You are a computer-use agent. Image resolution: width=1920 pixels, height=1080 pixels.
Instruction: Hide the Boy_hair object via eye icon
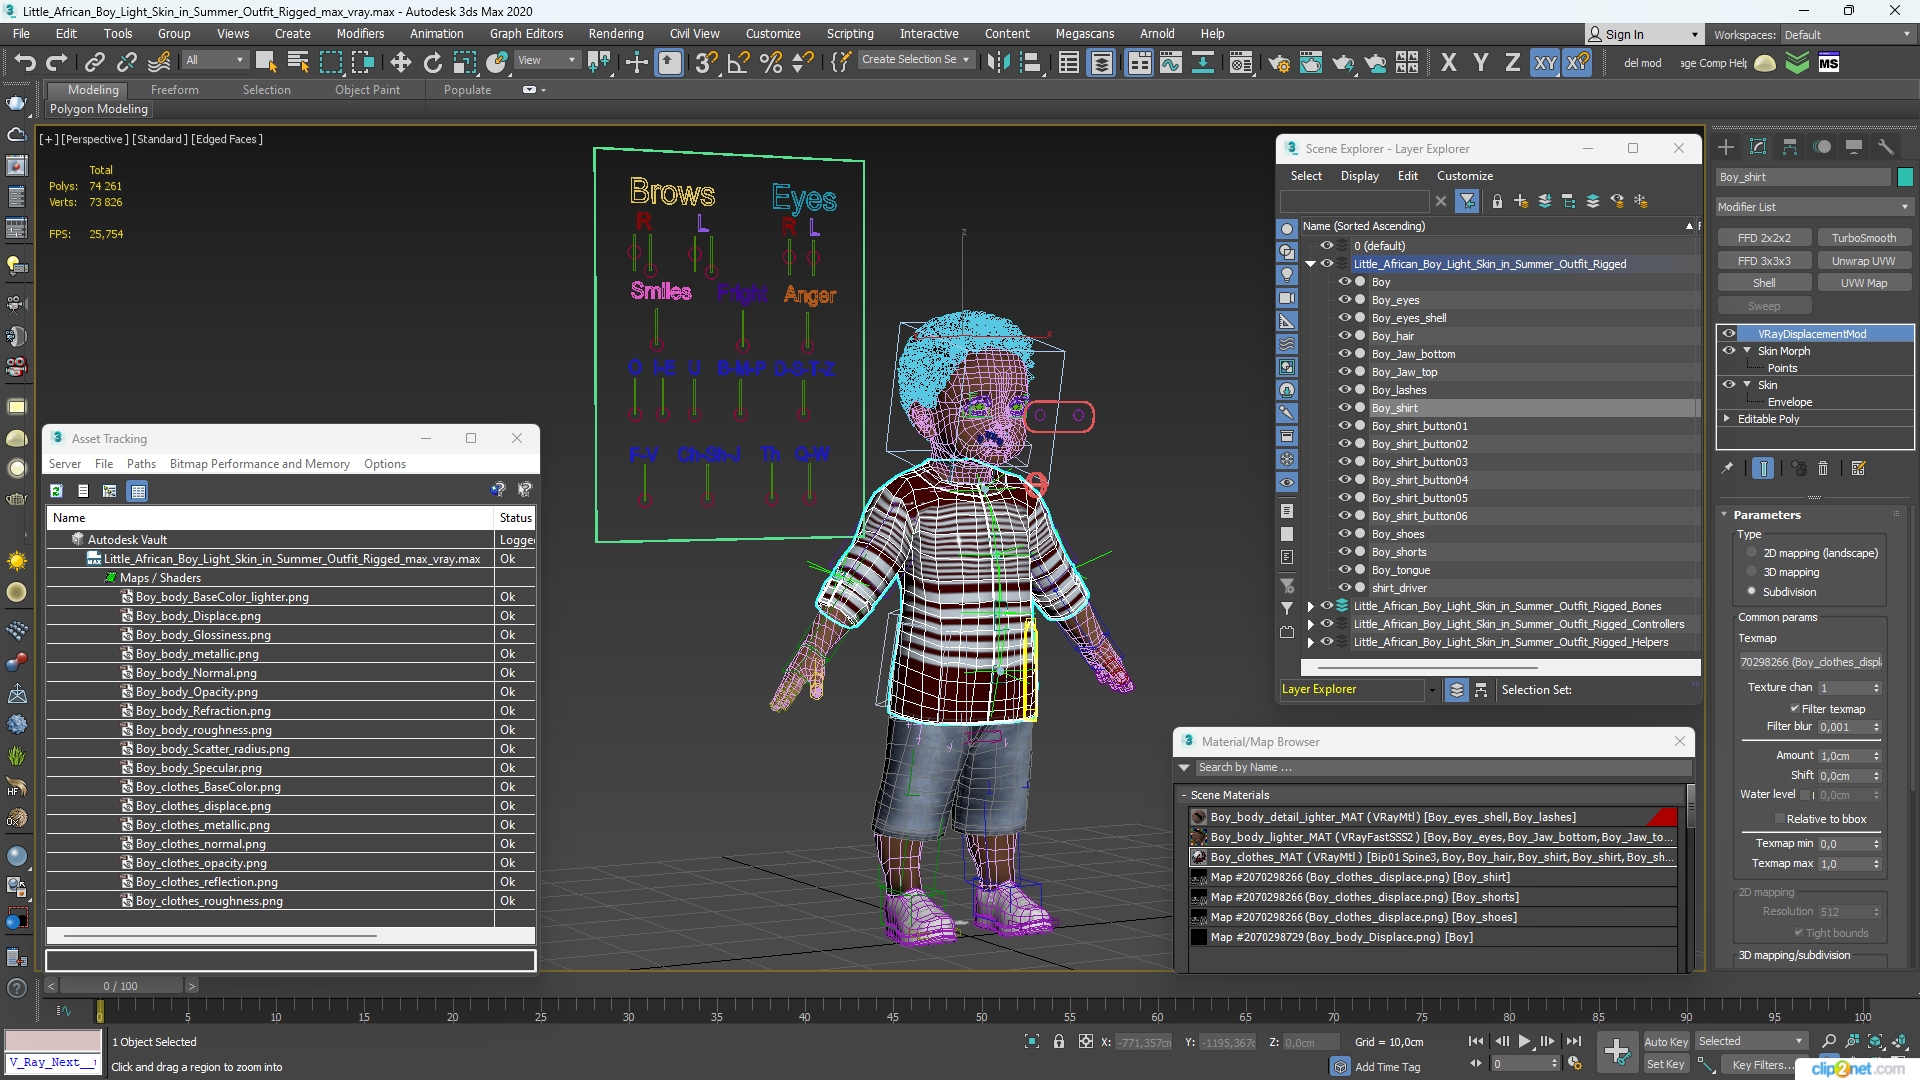point(1345,336)
